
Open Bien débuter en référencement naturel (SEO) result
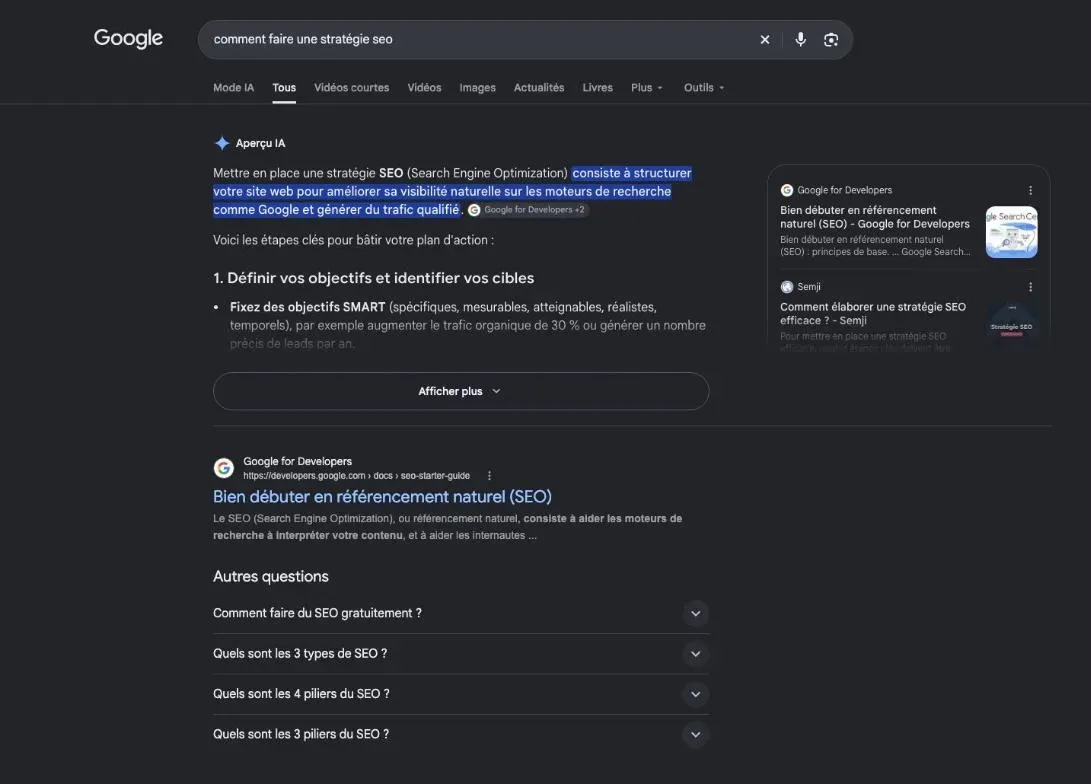382,497
